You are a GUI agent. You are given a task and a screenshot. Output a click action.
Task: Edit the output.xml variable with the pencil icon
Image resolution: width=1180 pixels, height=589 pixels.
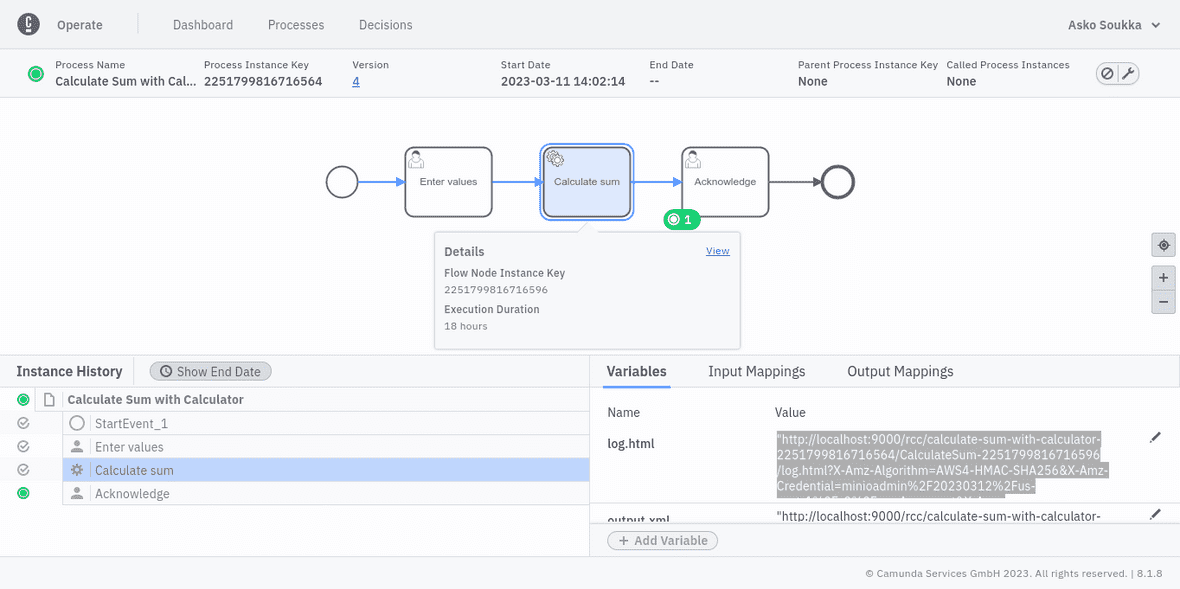click(1155, 513)
